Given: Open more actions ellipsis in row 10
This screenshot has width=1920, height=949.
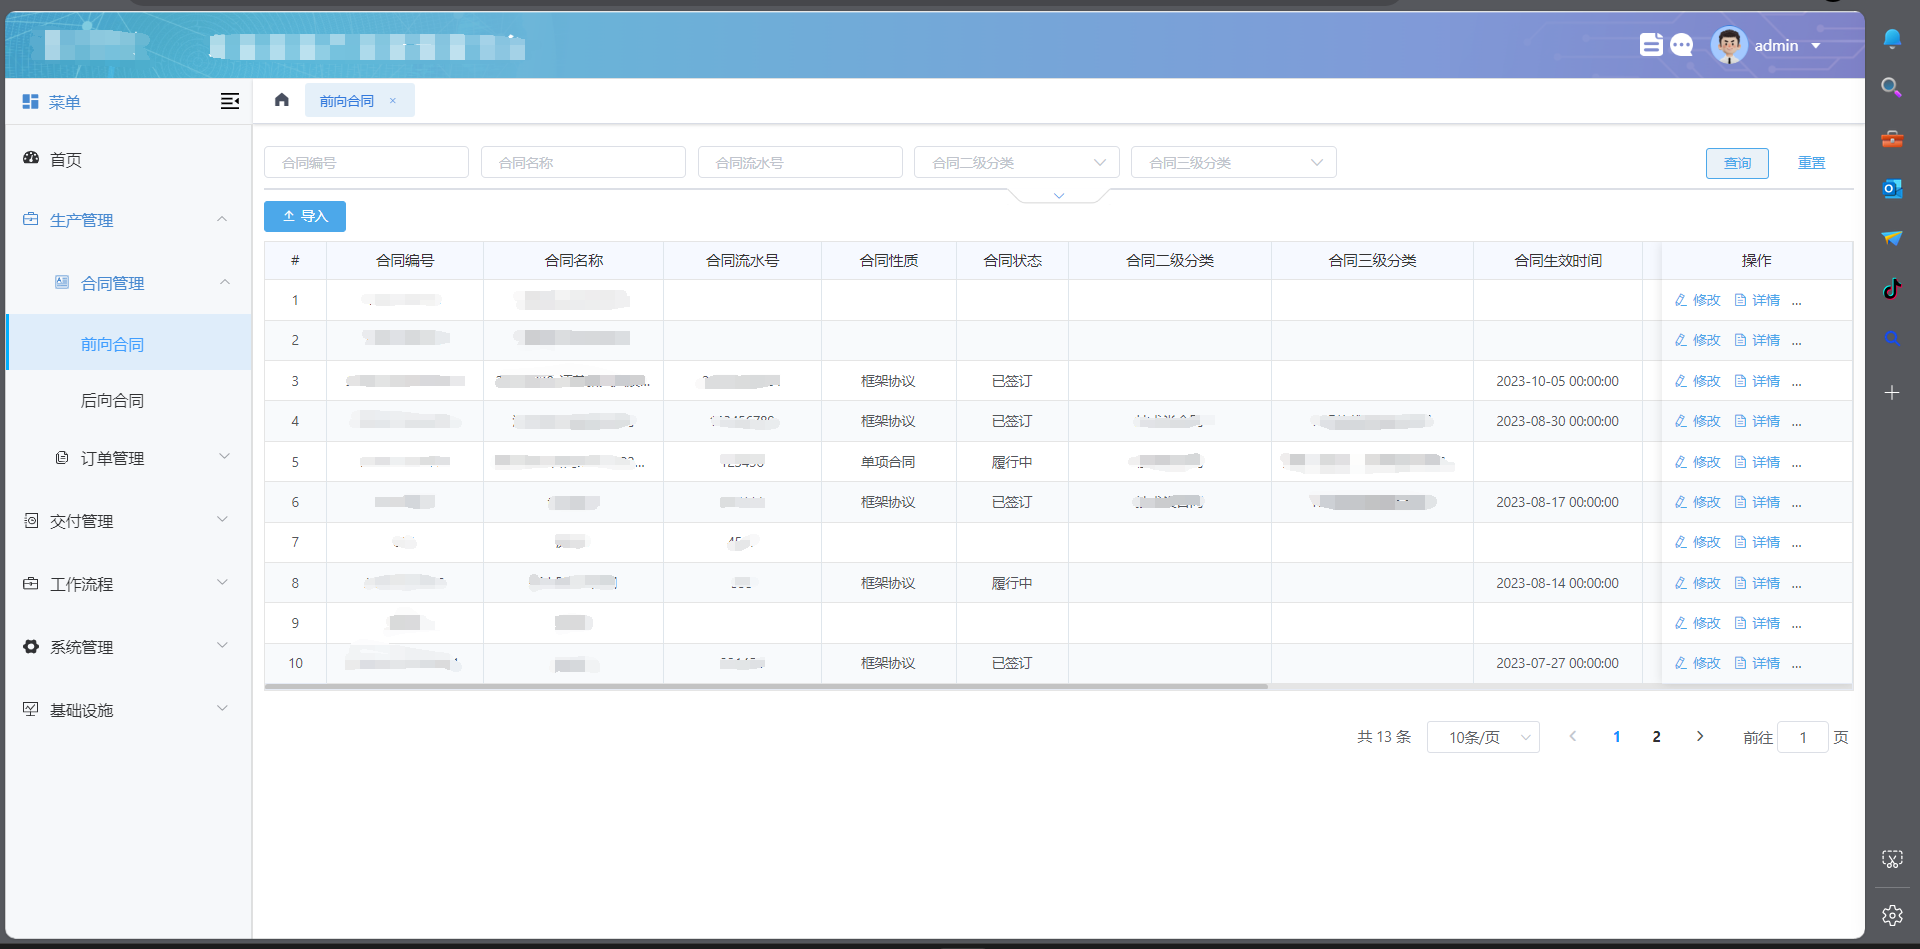Looking at the screenshot, I should click(1797, 664).
